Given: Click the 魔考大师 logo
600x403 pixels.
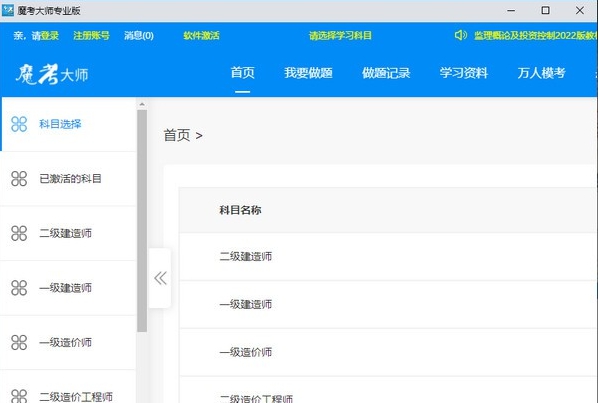Looking at the screenshot, I should [54, 73].
